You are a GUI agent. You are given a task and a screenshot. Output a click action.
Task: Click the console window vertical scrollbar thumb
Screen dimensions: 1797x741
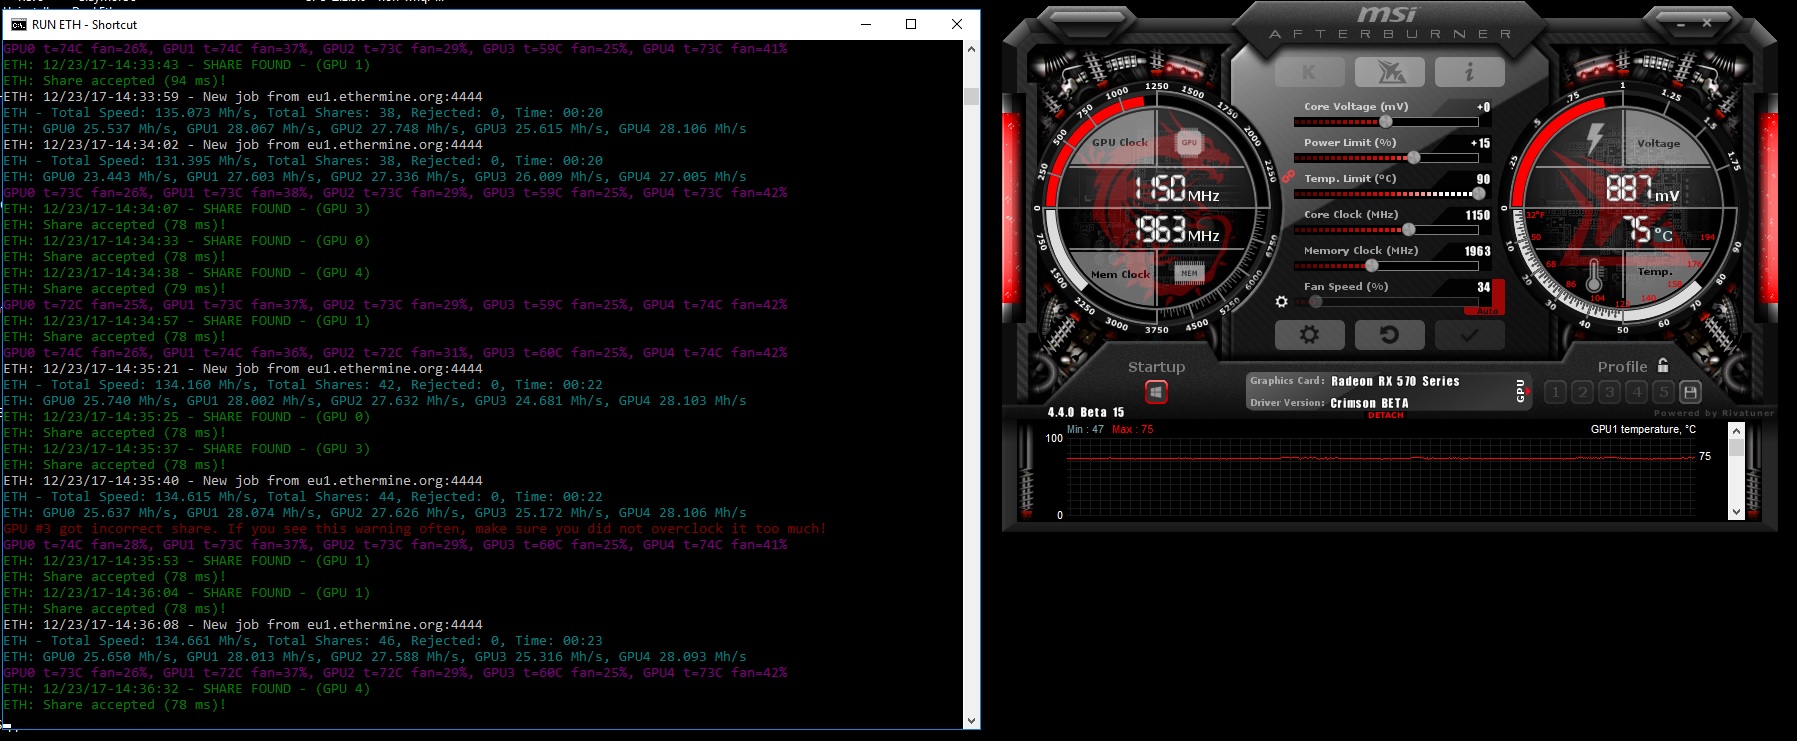click(971, 96)
